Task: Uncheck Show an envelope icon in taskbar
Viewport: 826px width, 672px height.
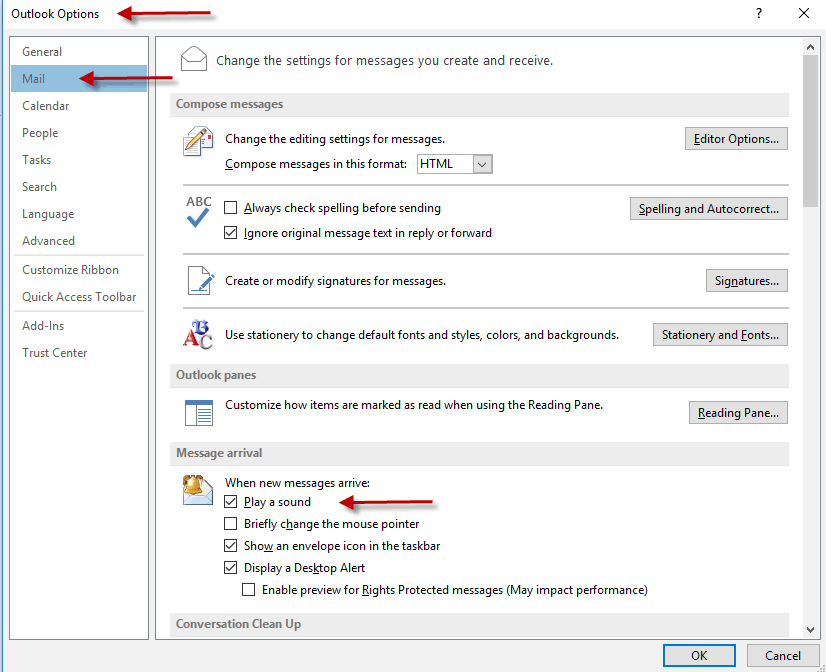Action: tap(230, 545)
